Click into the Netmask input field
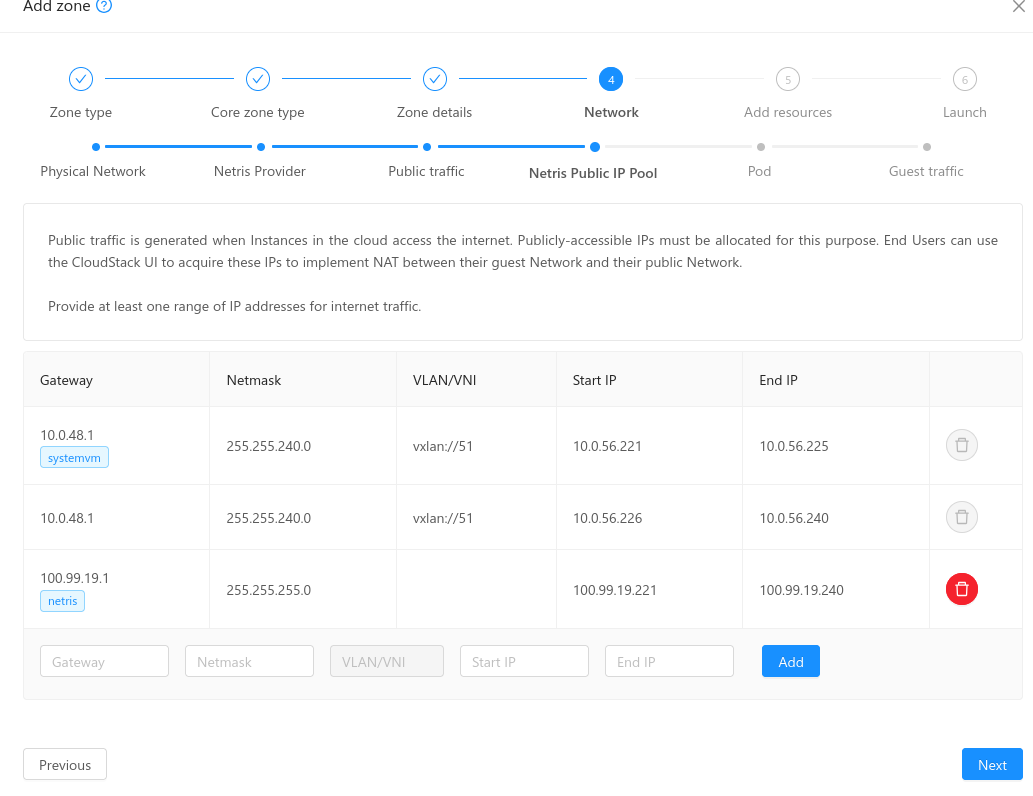The width and height of the screenshot is (1033, 796). (x=249, y=661)
